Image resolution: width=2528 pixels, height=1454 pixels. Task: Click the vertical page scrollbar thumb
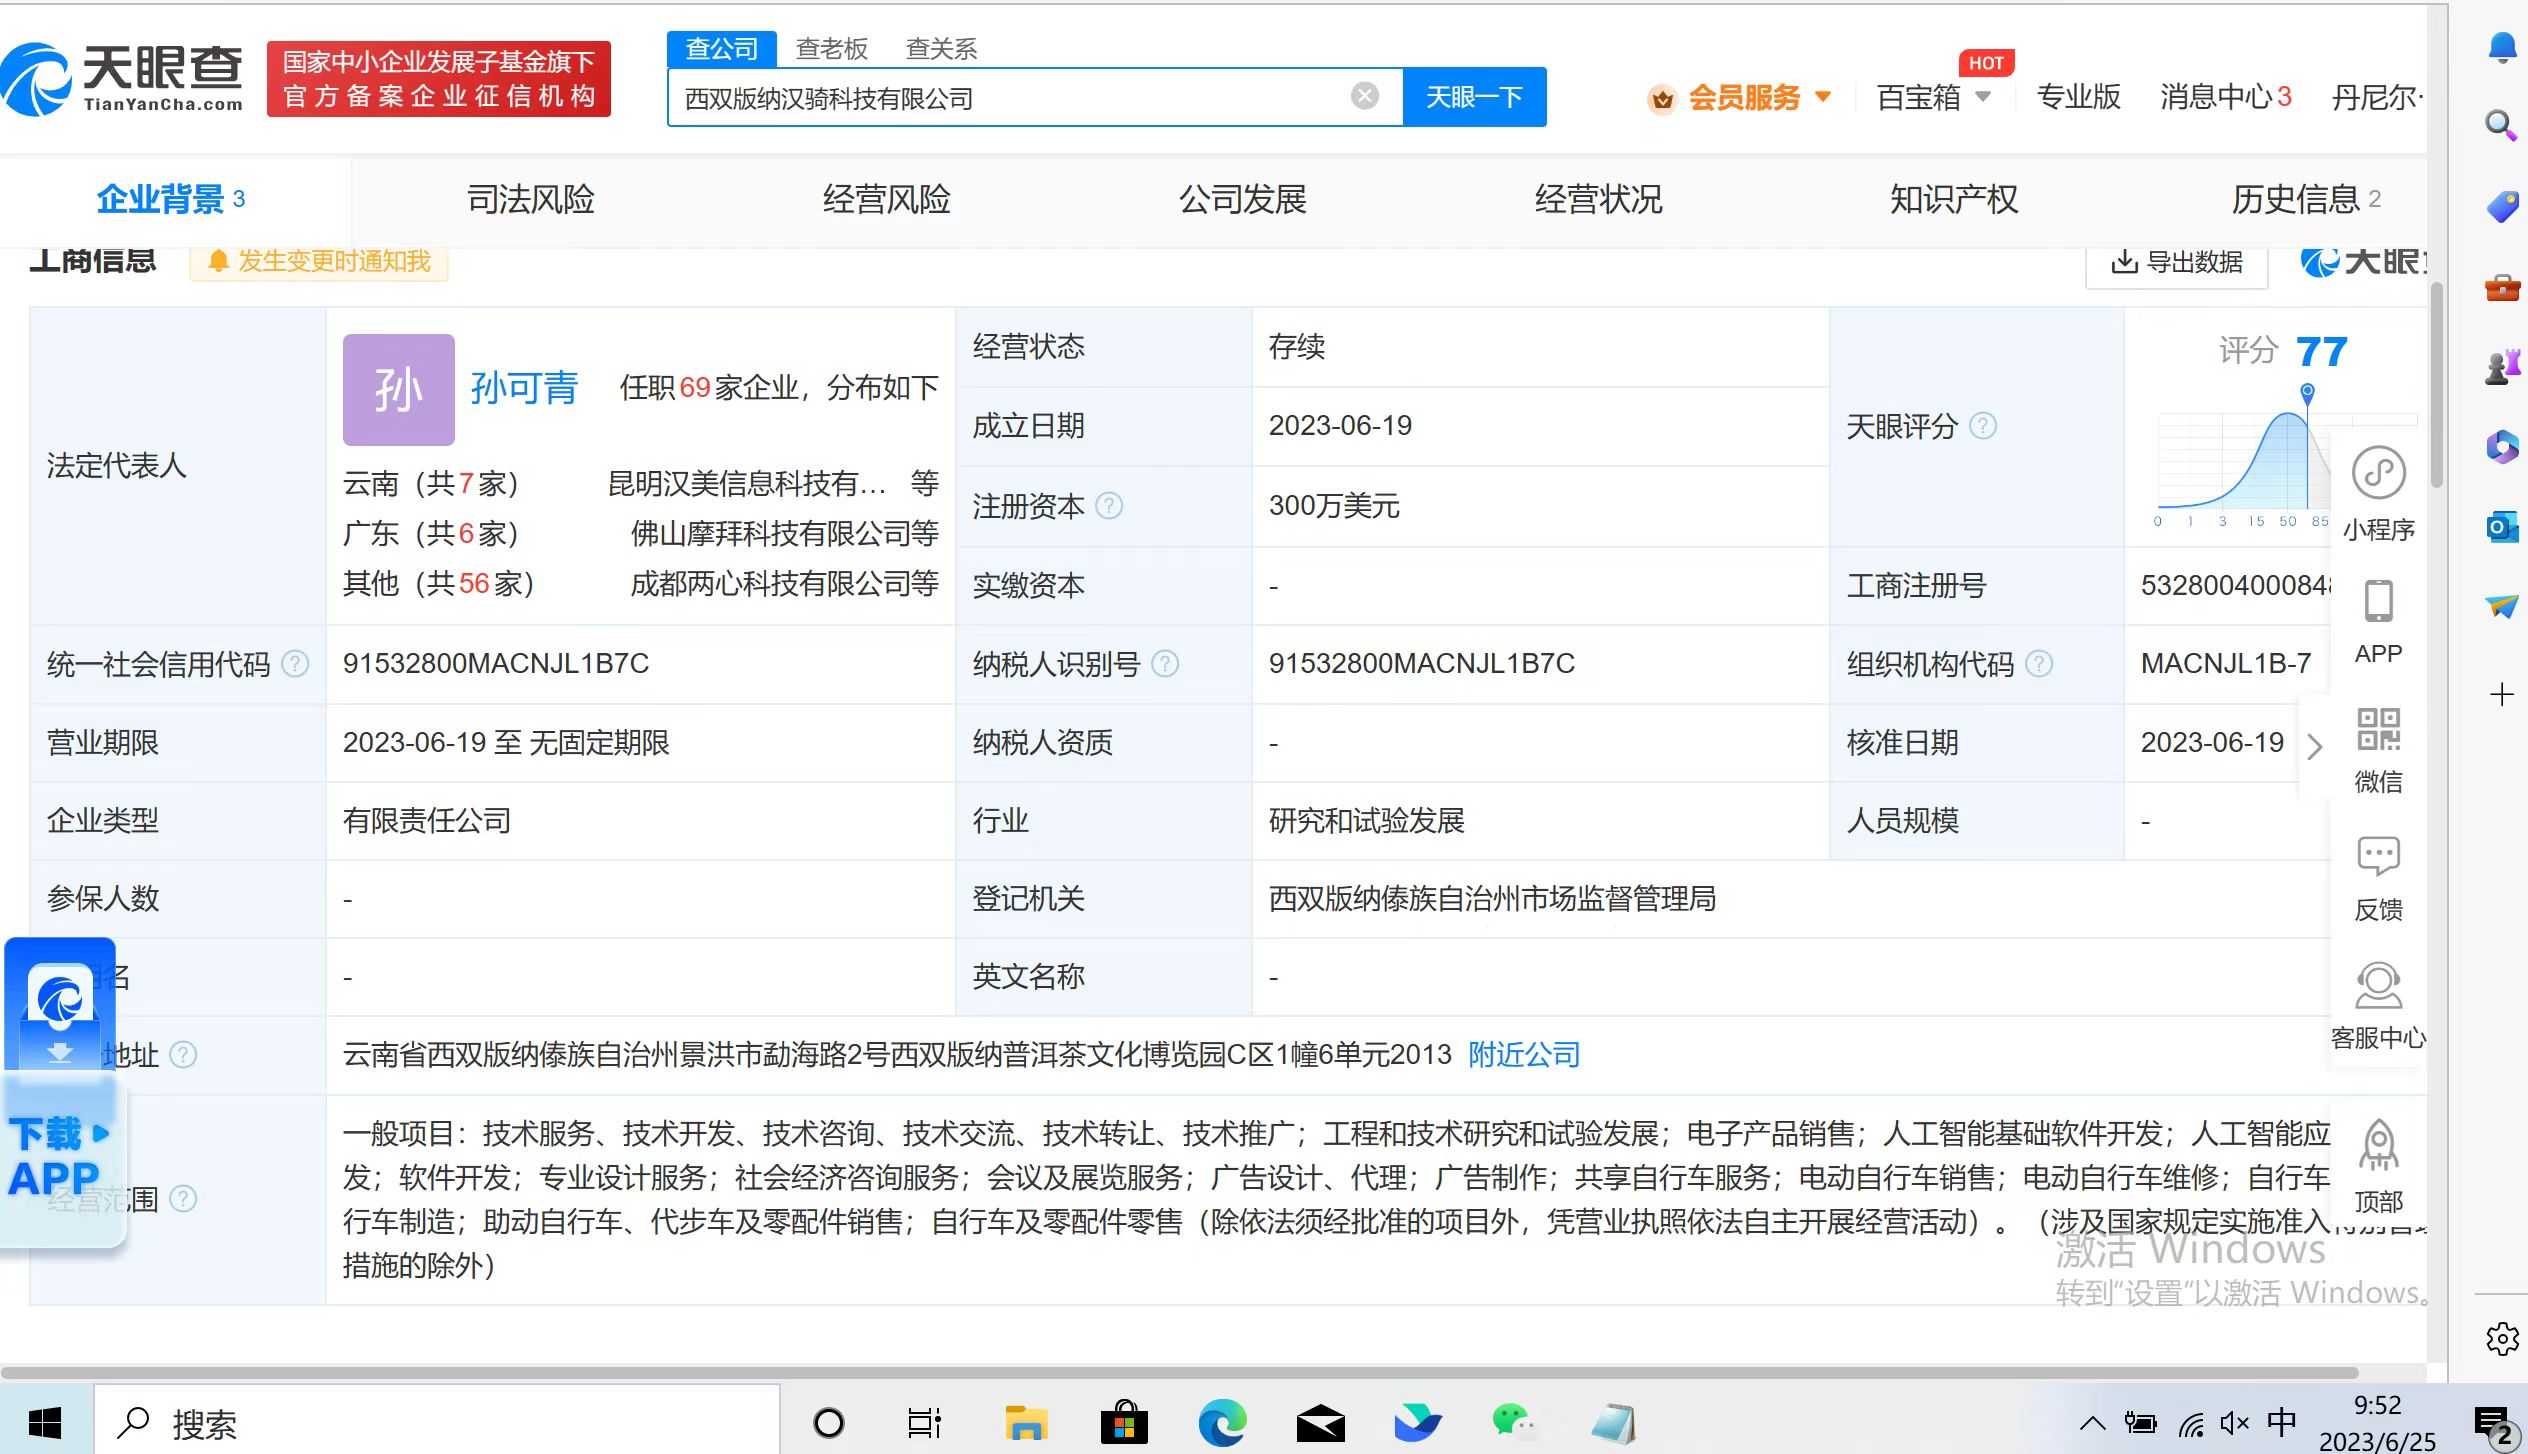[x=2437, y=385]
